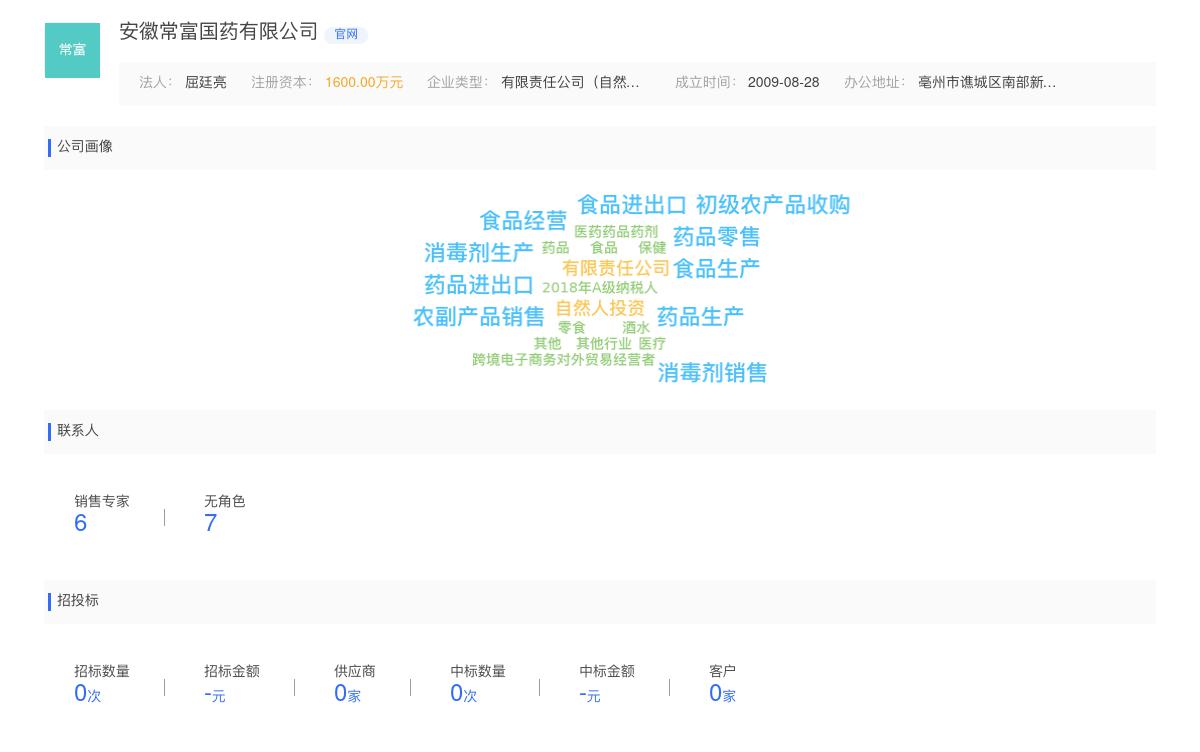The image size is (1200, 752).
Task: Open the 供应商 count 0家
Action: click(348, 693)
